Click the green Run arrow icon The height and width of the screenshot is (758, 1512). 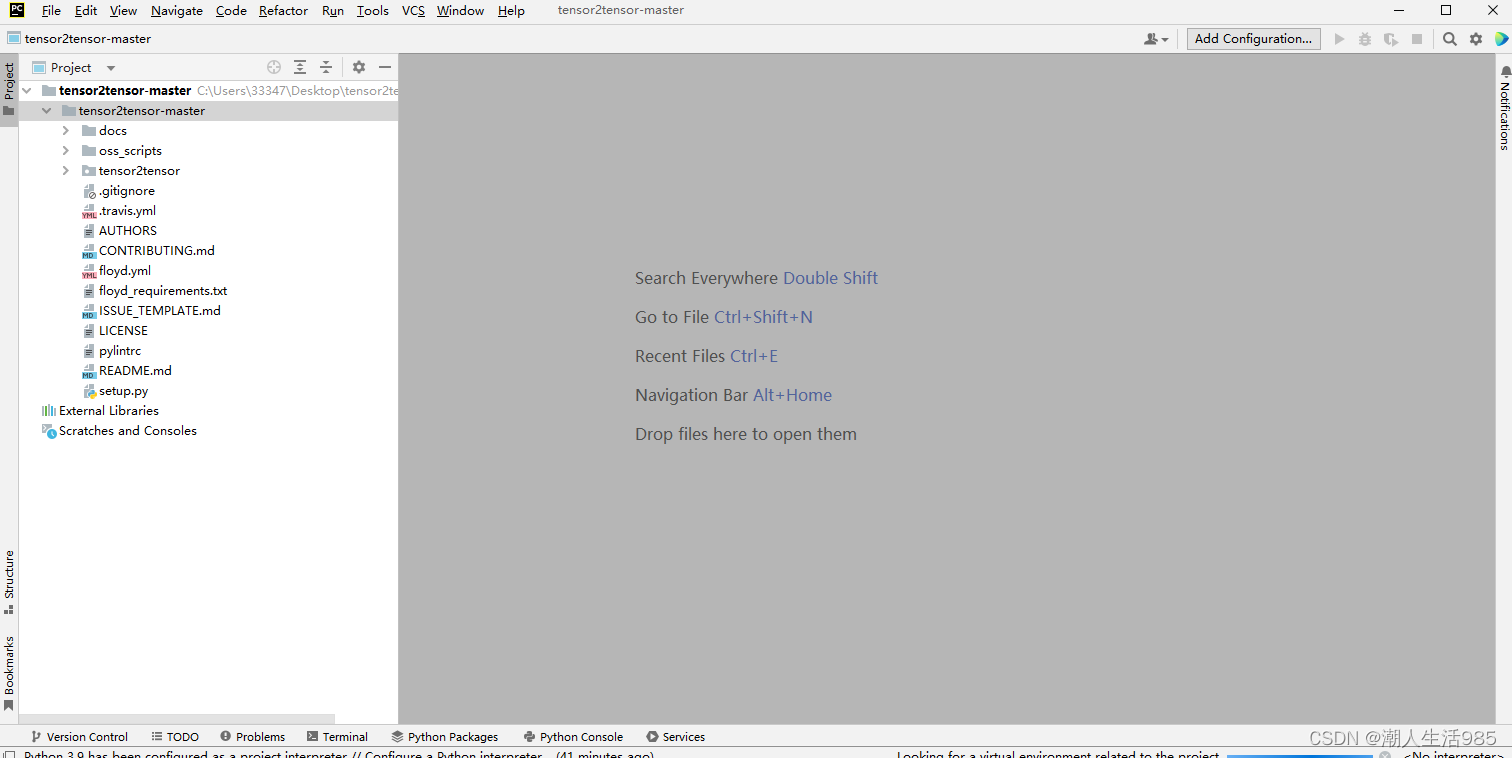click(x=1340, y=39)
